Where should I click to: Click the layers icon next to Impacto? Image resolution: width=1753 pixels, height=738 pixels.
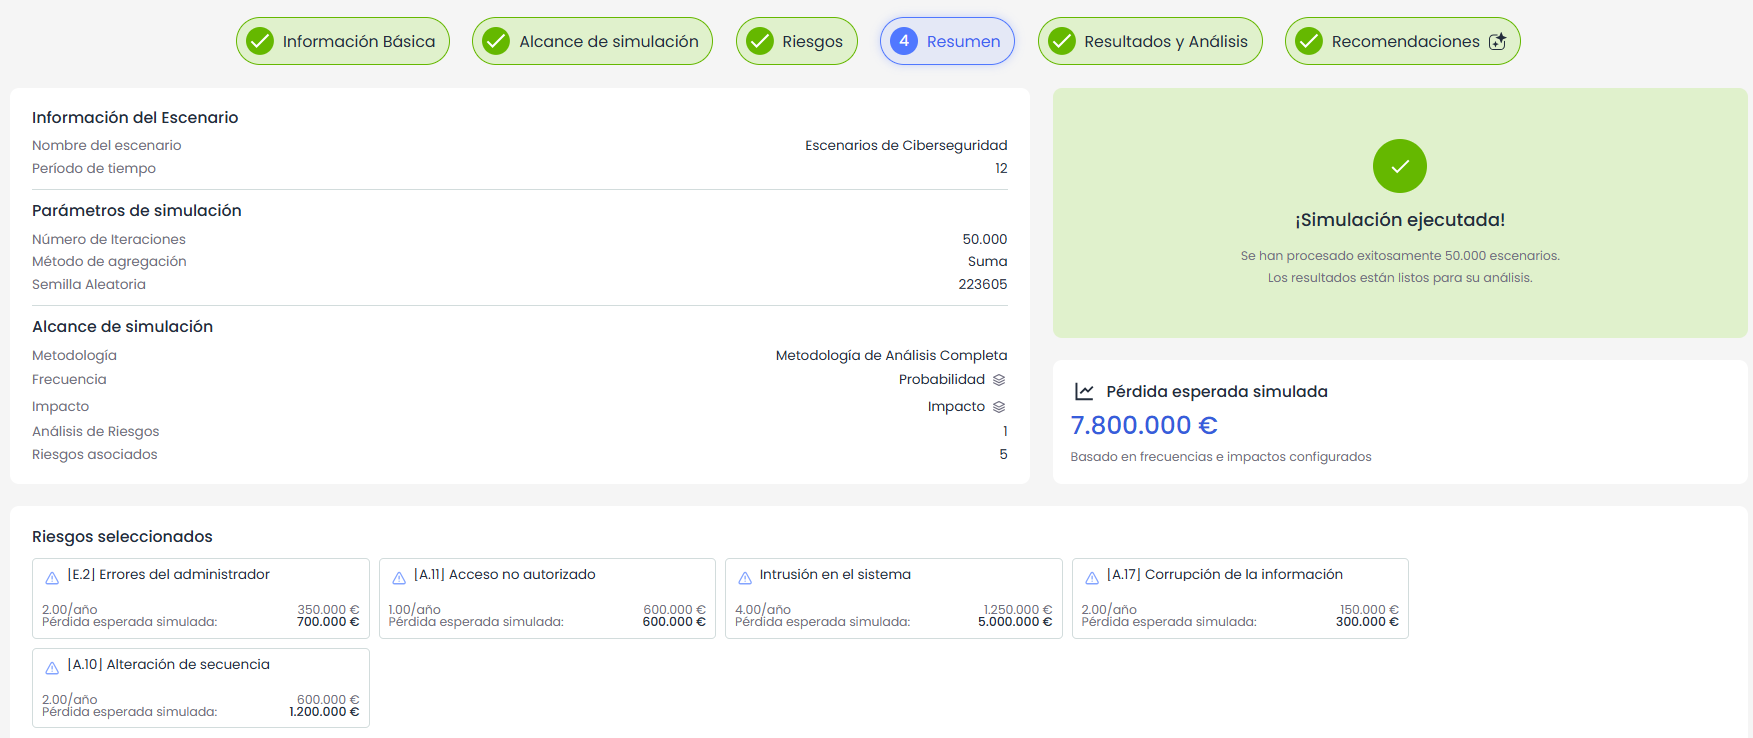[999, 407]
